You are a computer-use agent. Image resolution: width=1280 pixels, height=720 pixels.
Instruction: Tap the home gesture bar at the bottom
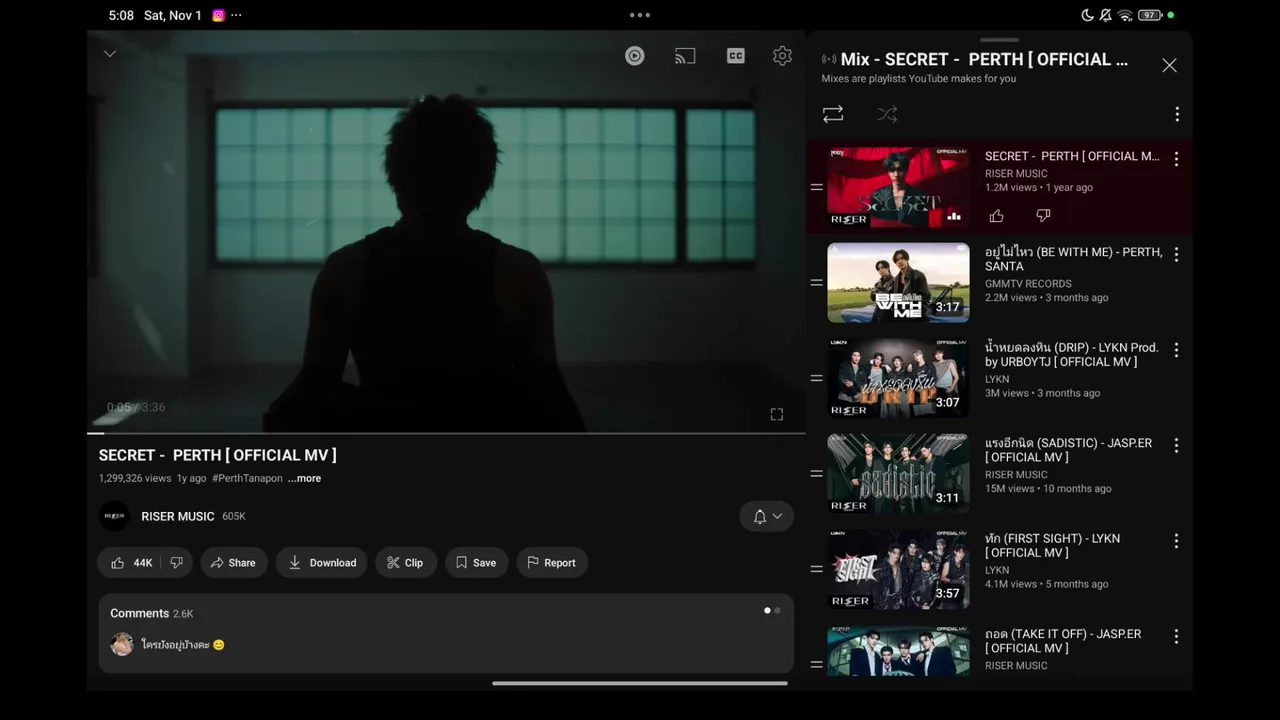pos(640,683)
